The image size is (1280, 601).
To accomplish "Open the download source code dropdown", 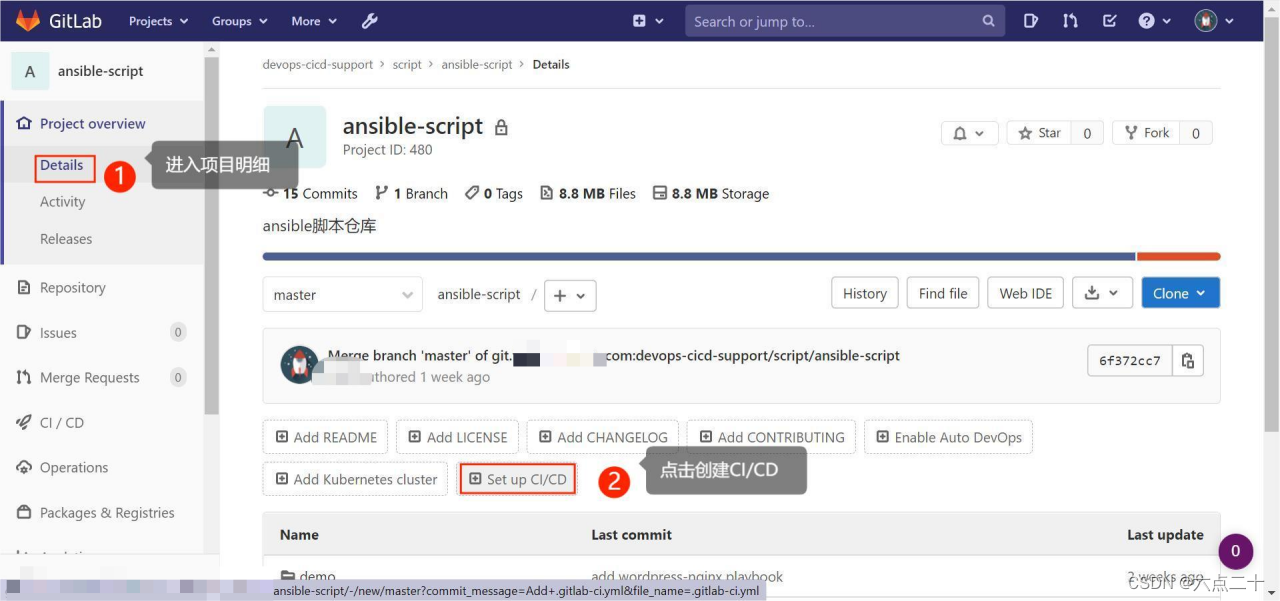I will pos(1102,293).
